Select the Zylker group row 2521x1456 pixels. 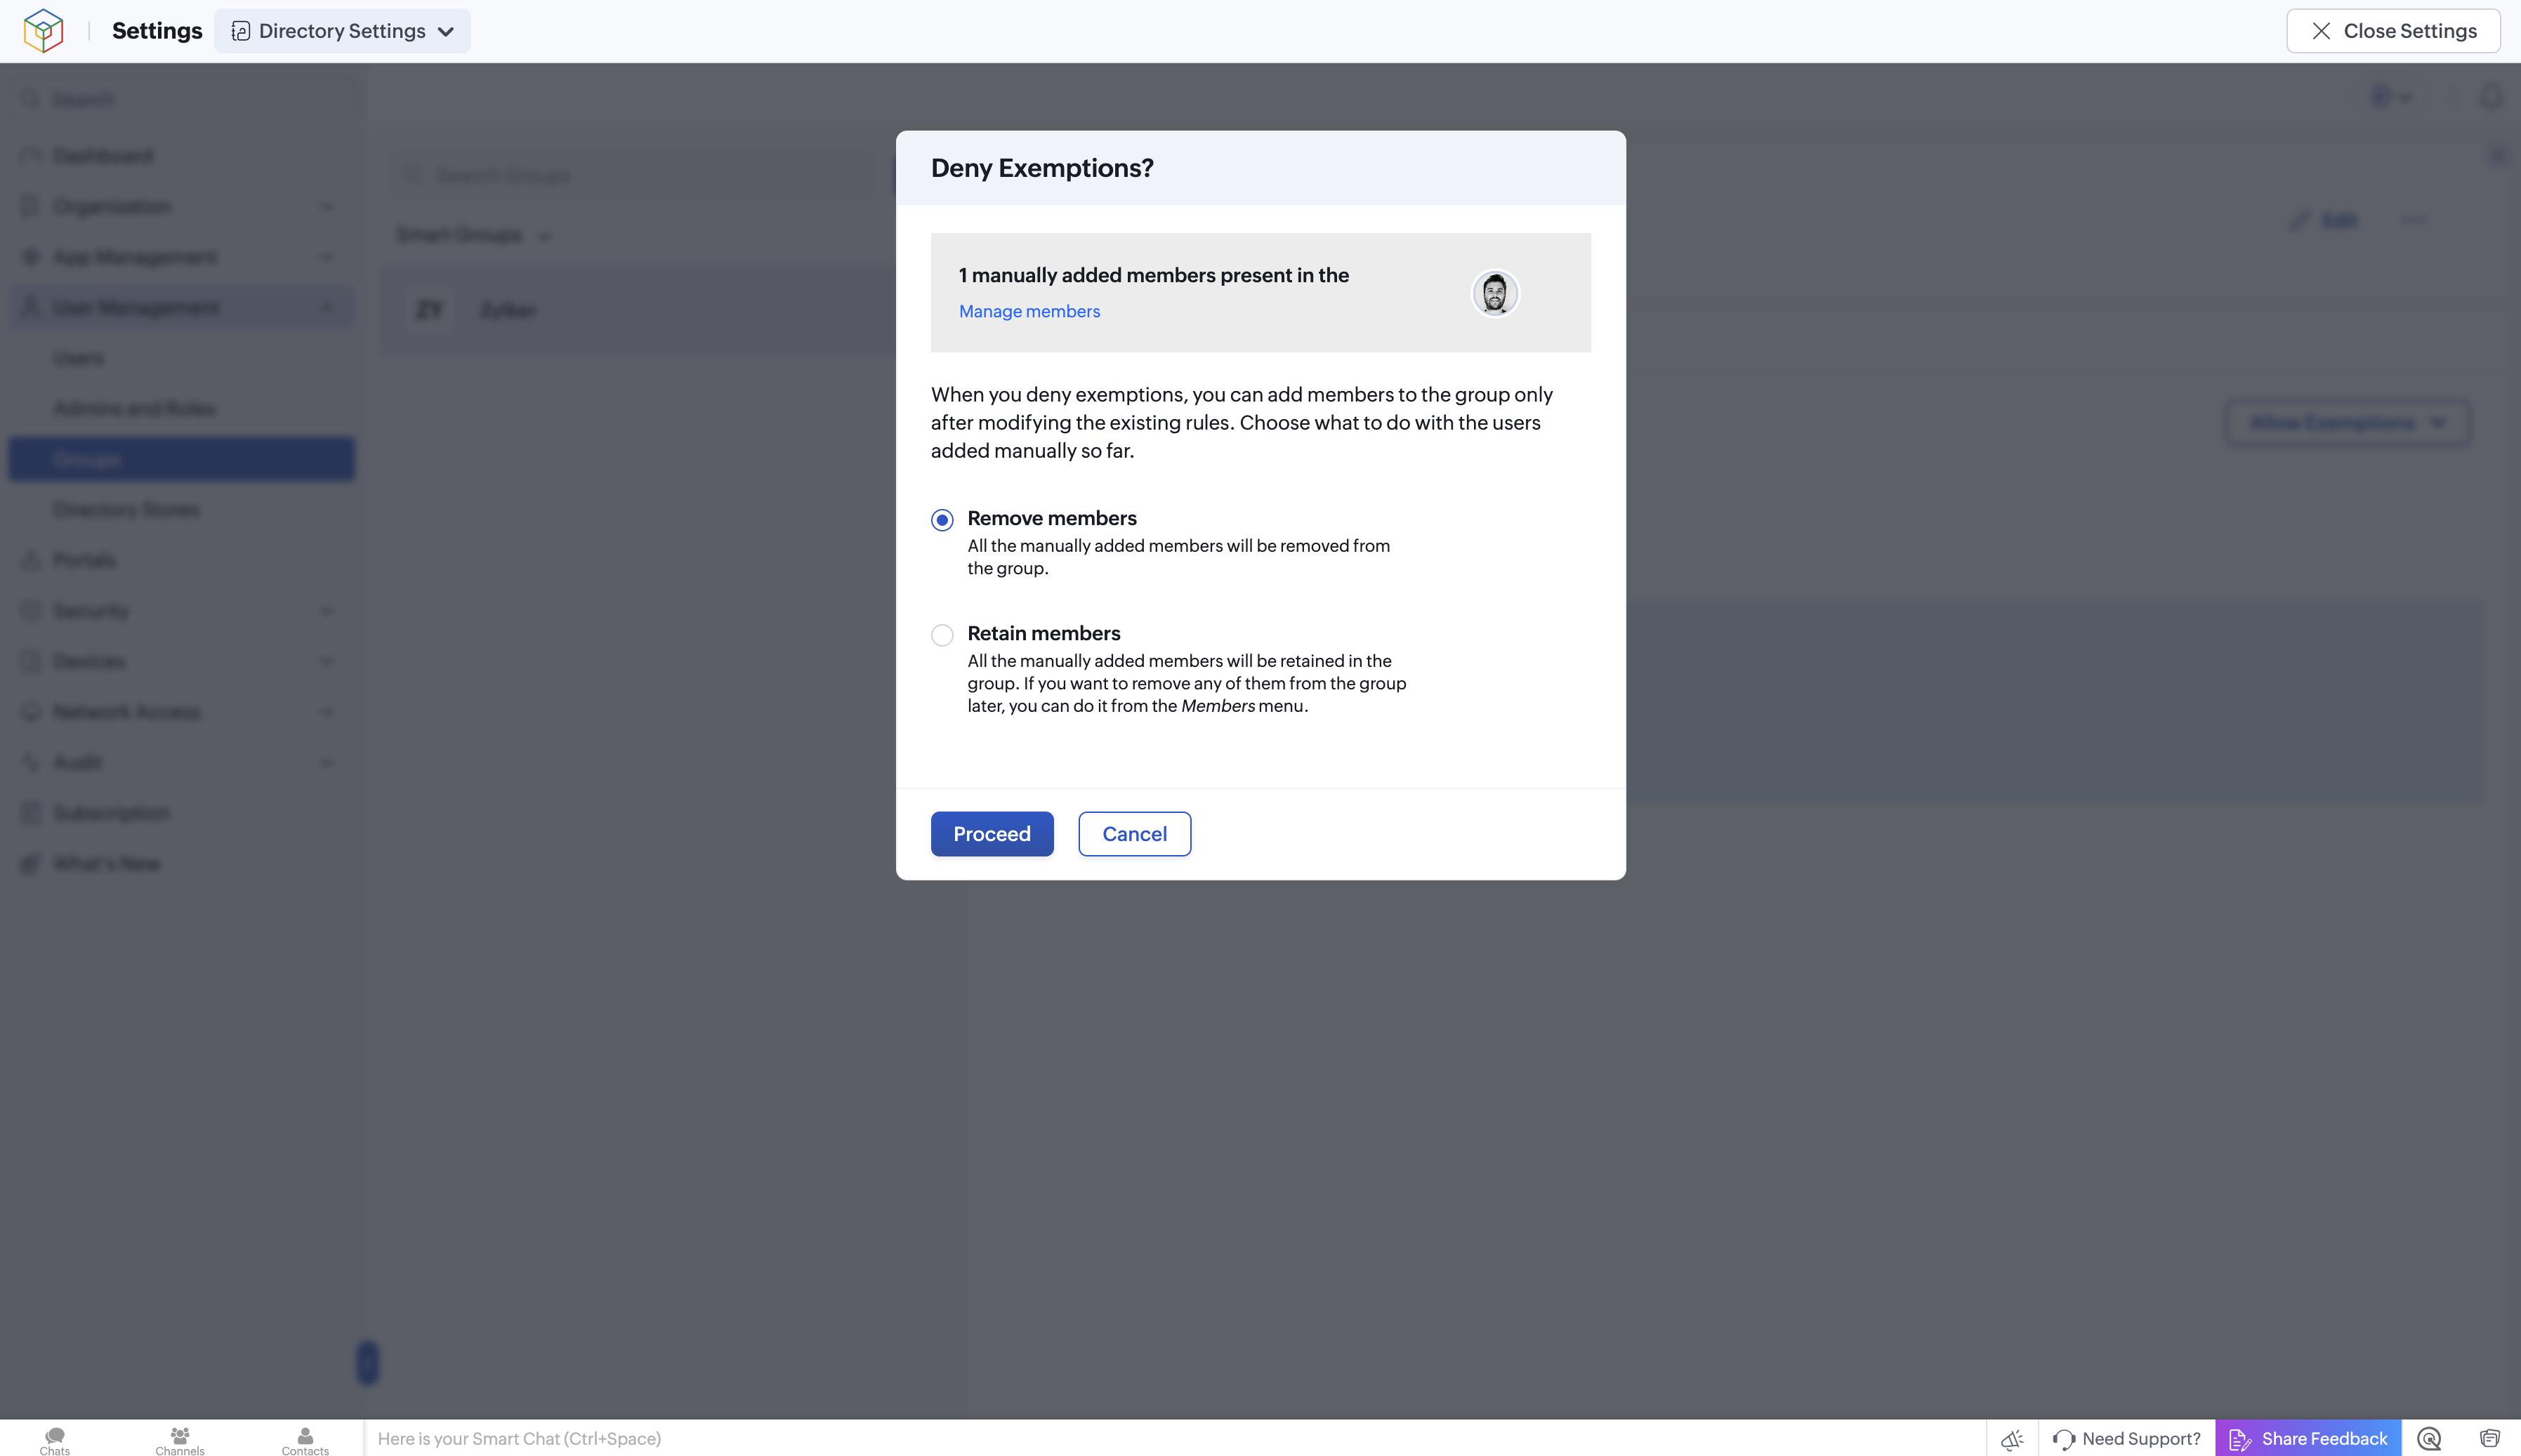(638, 310)
